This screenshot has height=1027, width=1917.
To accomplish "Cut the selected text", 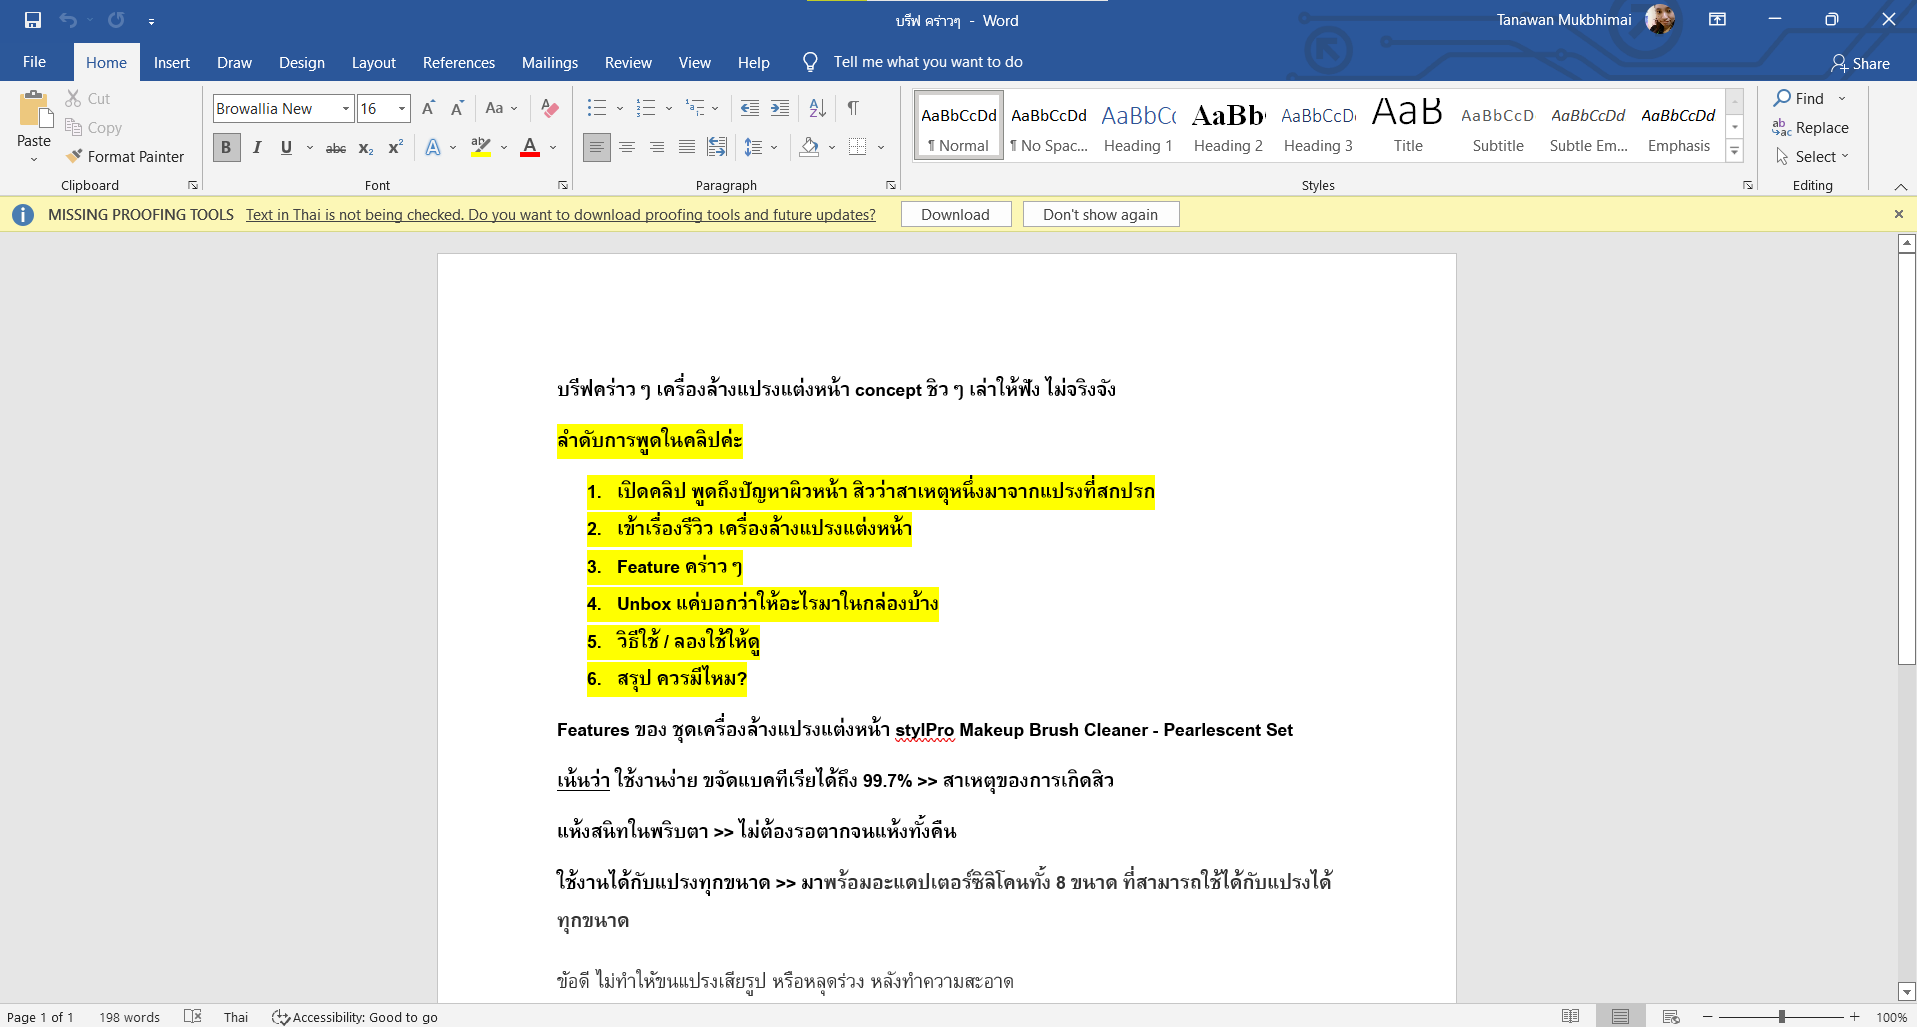I will tap(88, 99).
